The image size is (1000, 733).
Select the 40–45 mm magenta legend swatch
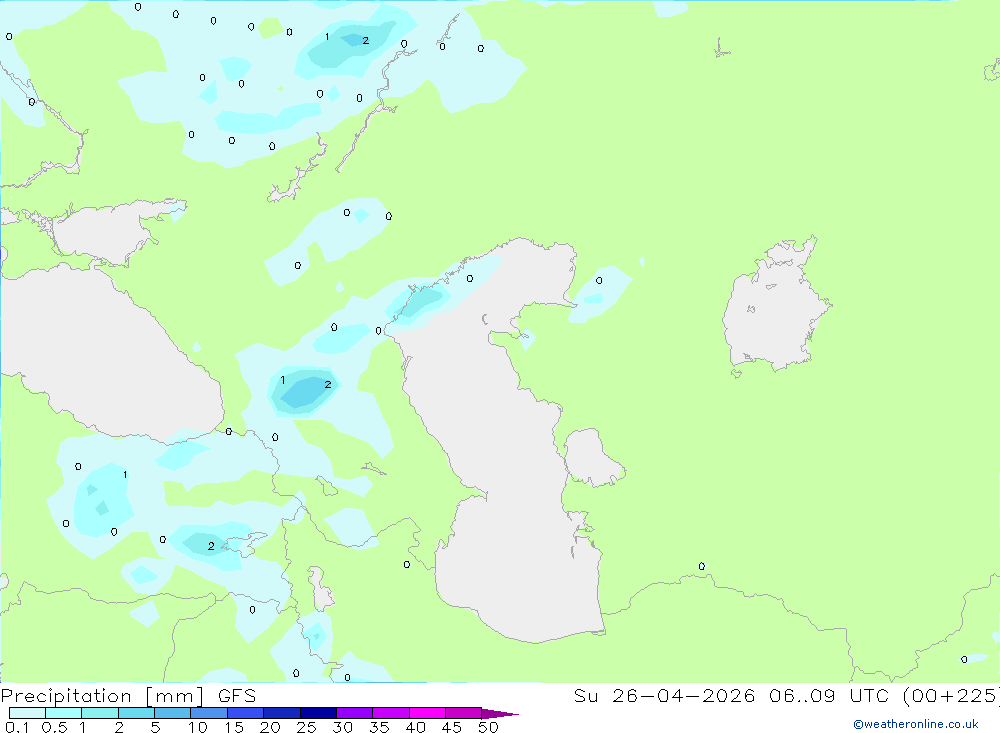[427, 713]
